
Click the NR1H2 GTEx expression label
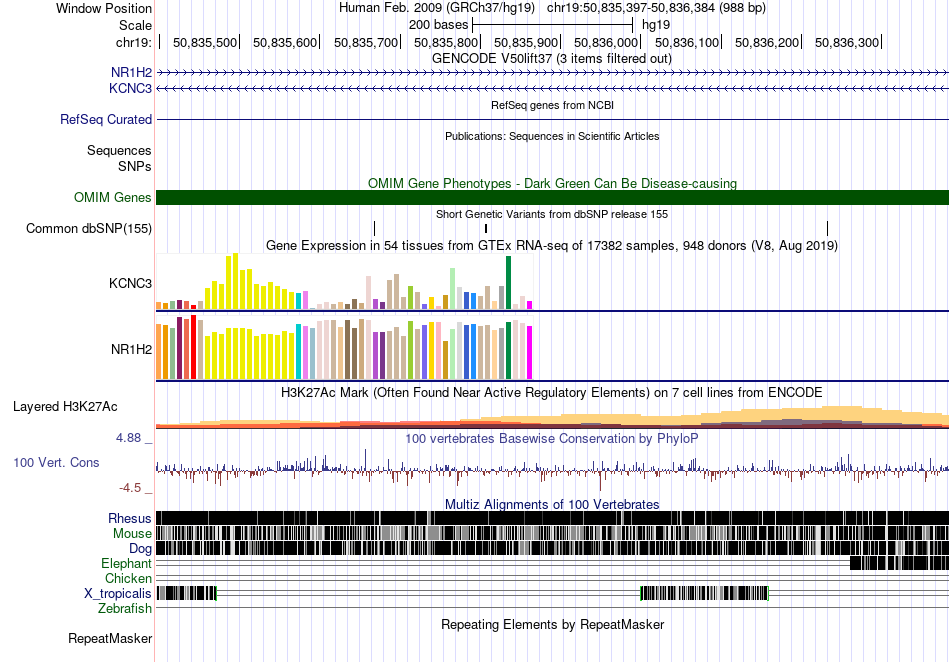[x=131, y=349]
